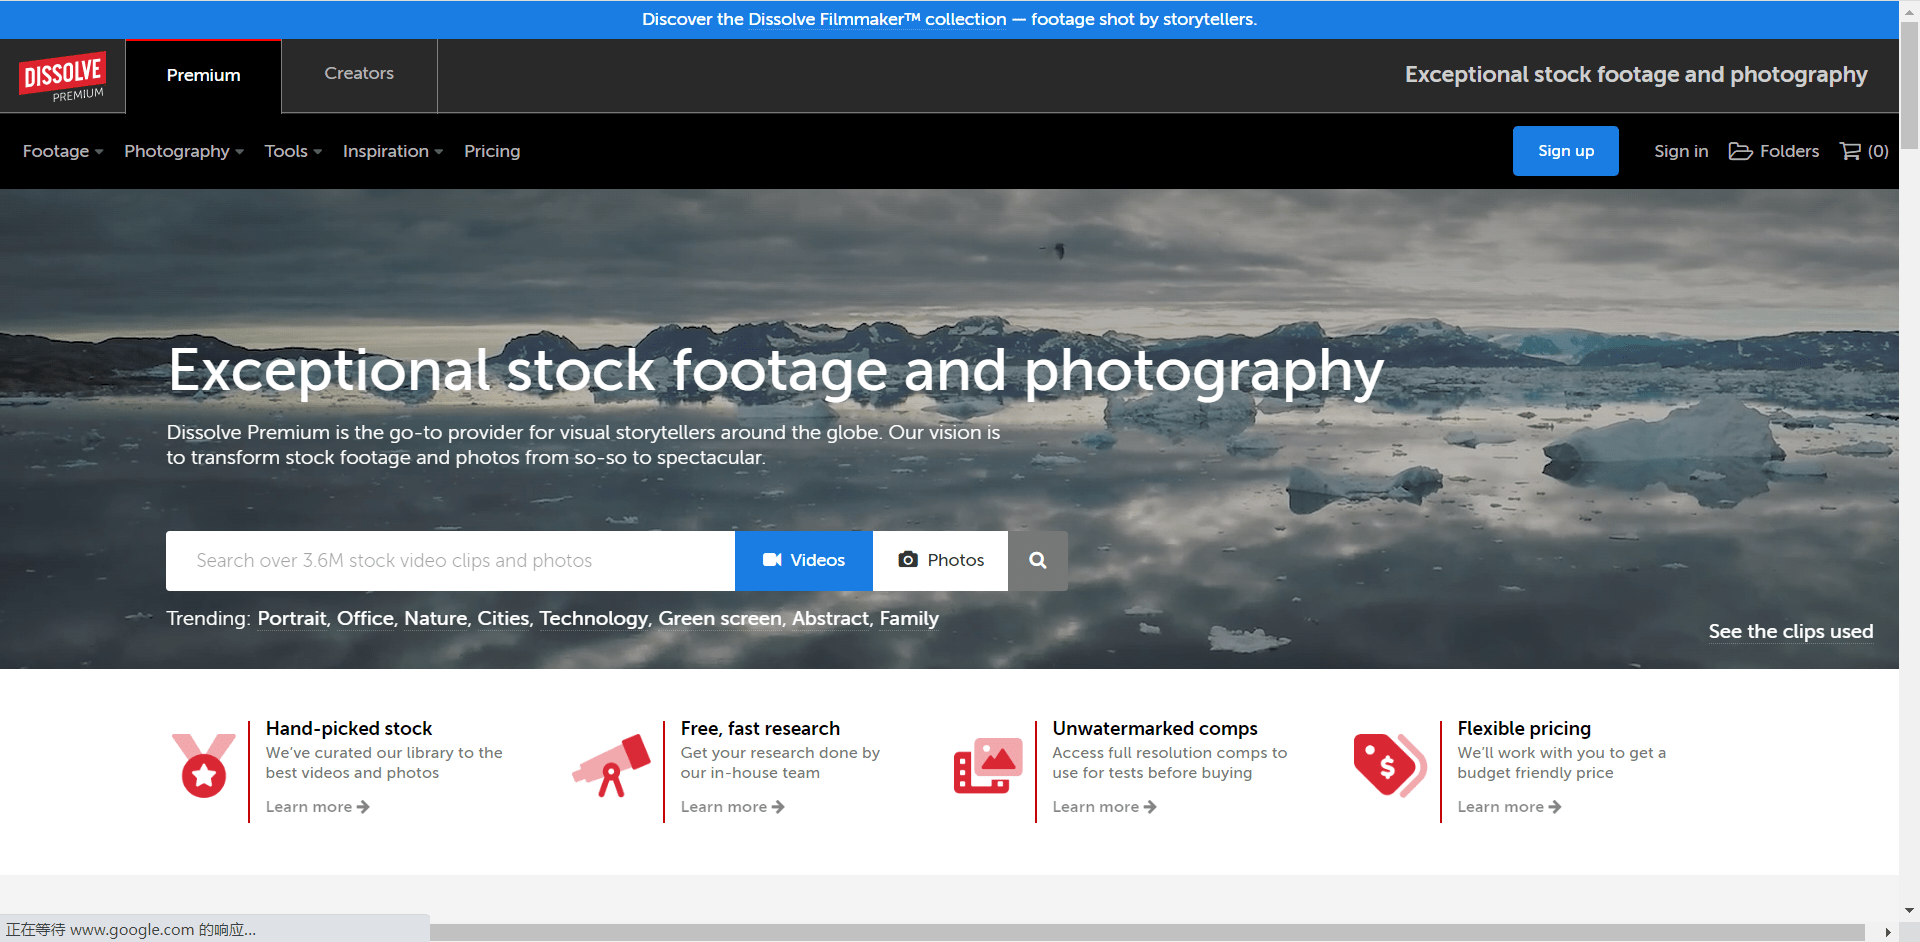Click the search magnifier button

tap(1038, 561)
